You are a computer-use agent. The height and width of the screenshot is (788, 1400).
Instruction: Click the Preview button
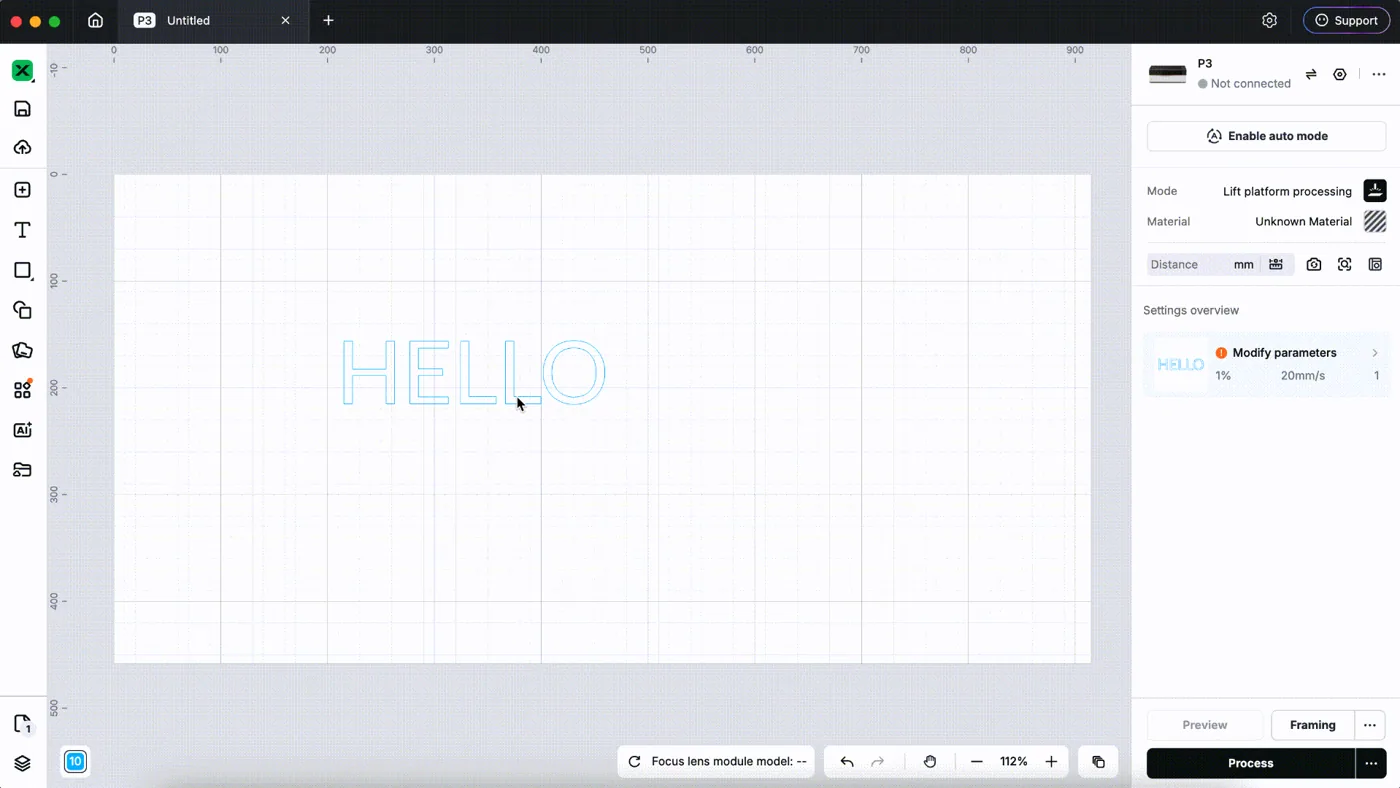(x=1205, y=725)
